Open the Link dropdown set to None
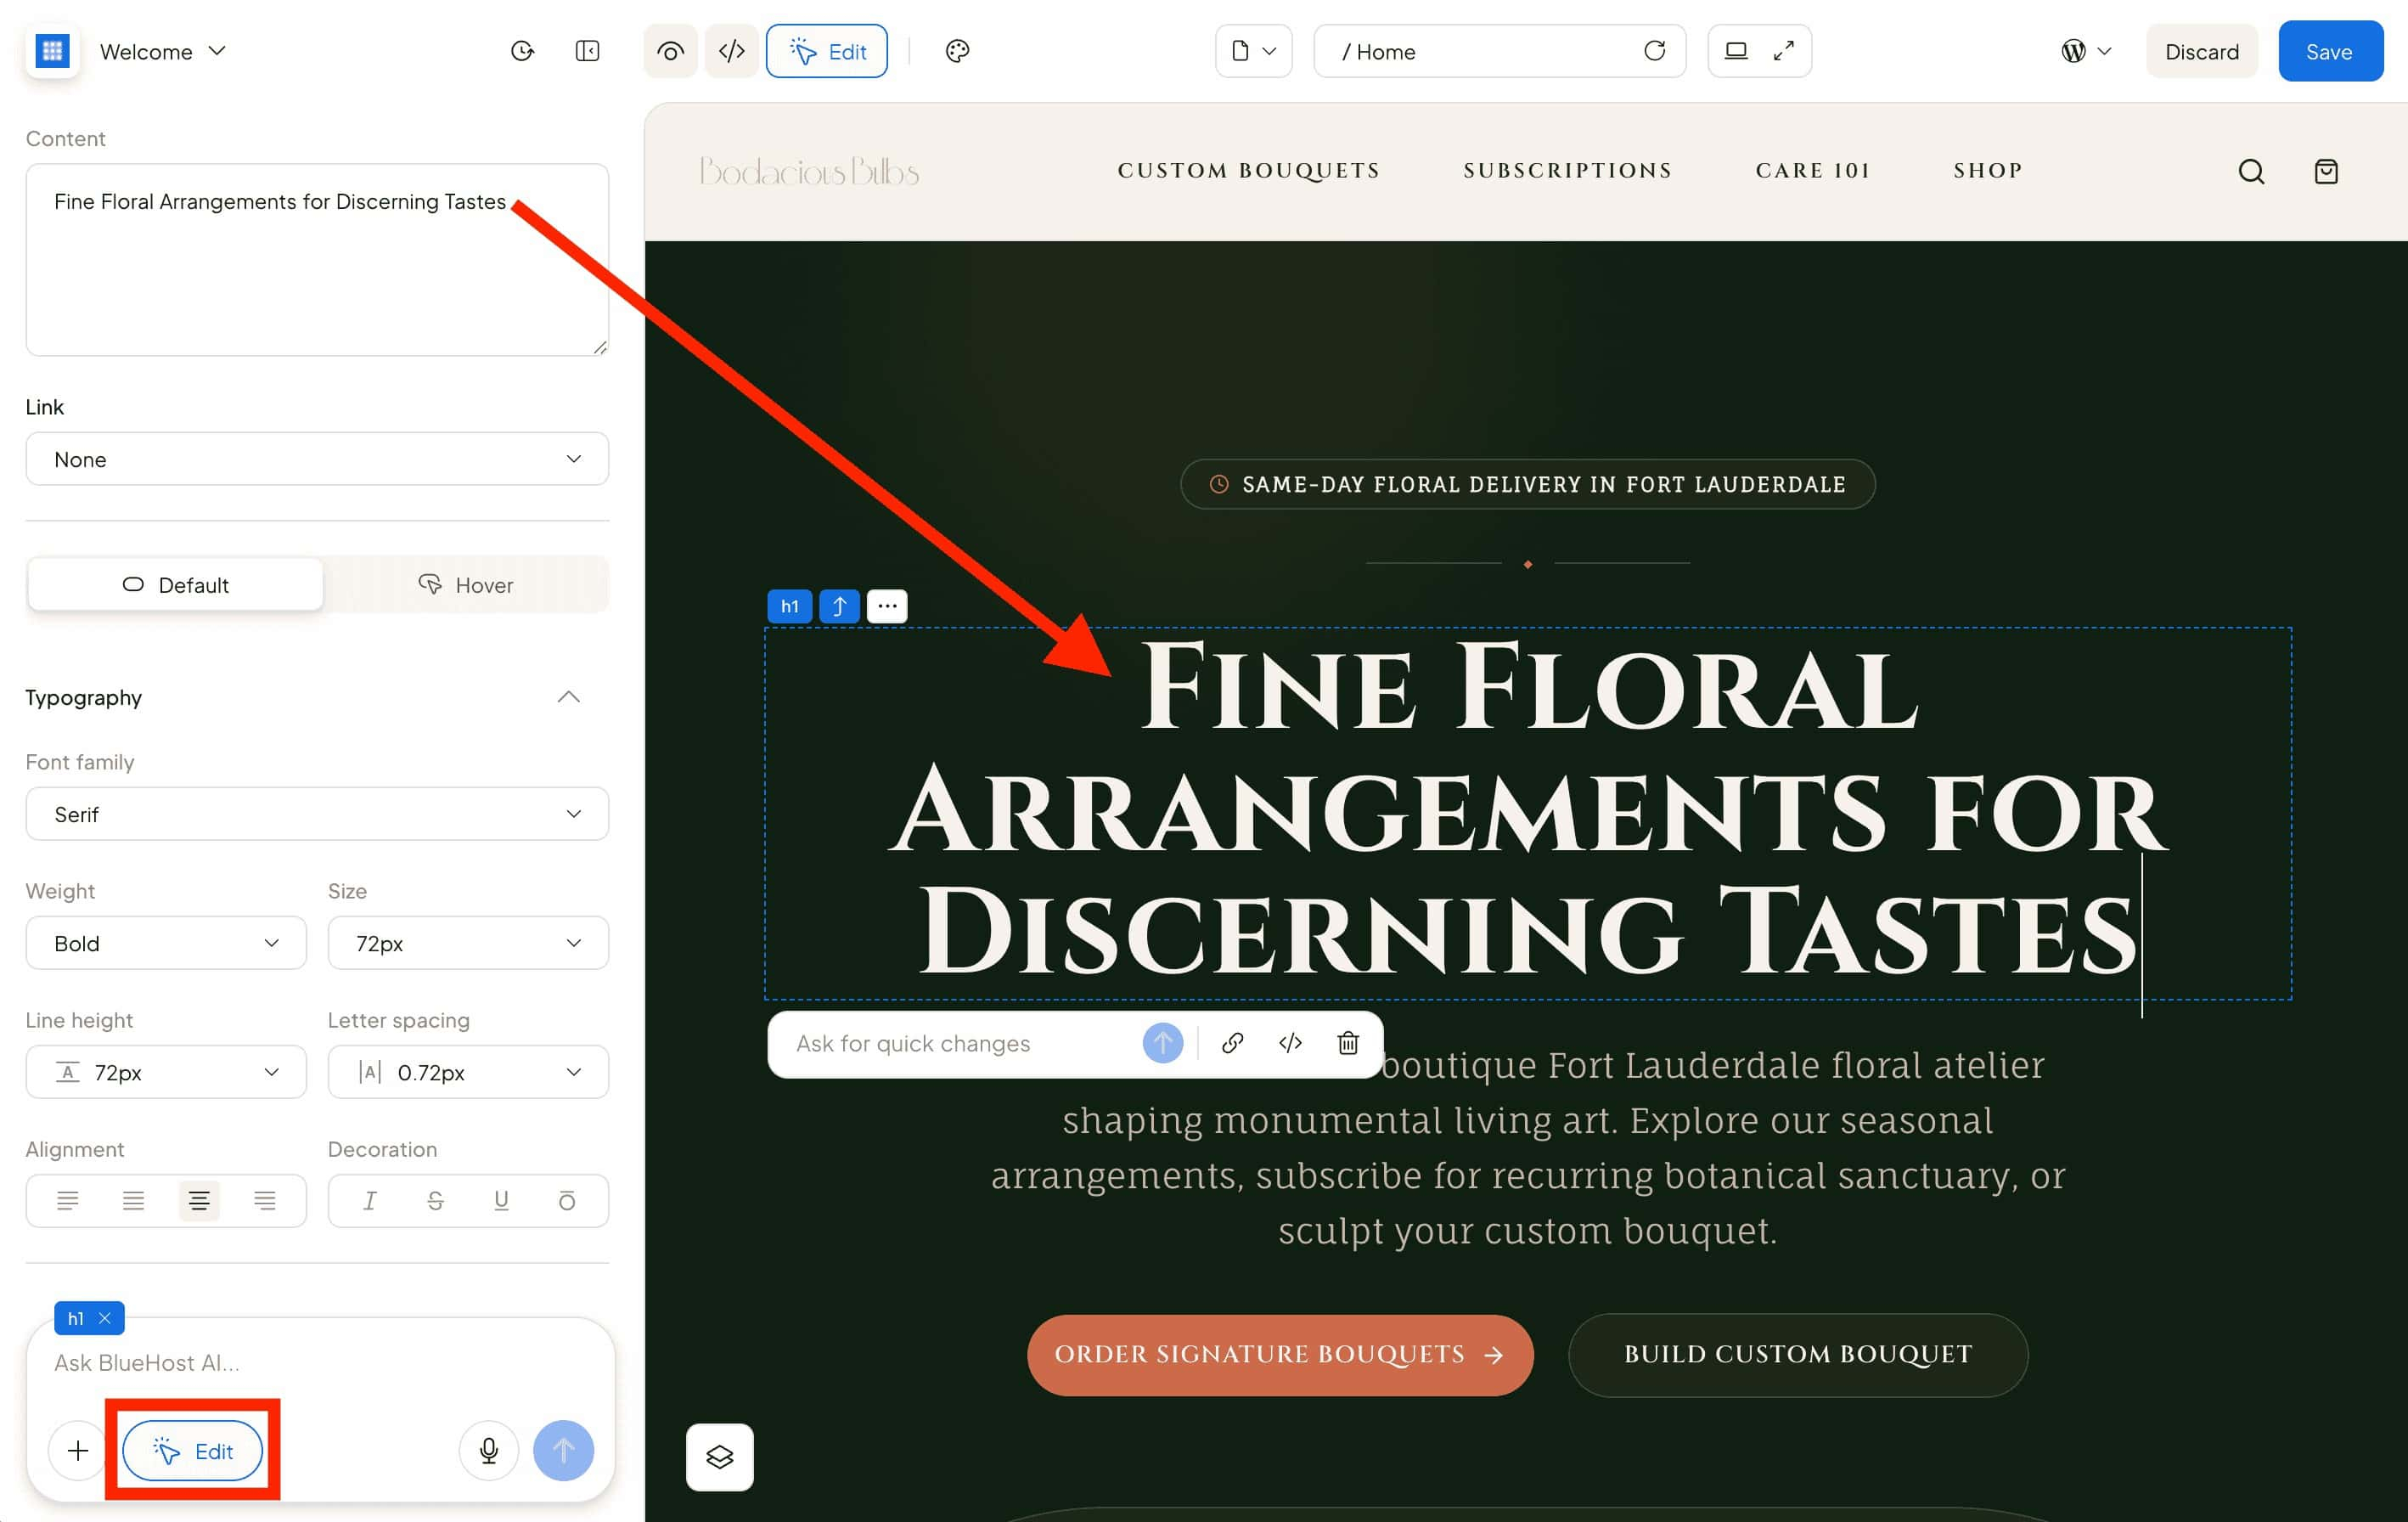Image resolution: width=2408 pixels, height=1522 pixels. click(x=317, y=459)
